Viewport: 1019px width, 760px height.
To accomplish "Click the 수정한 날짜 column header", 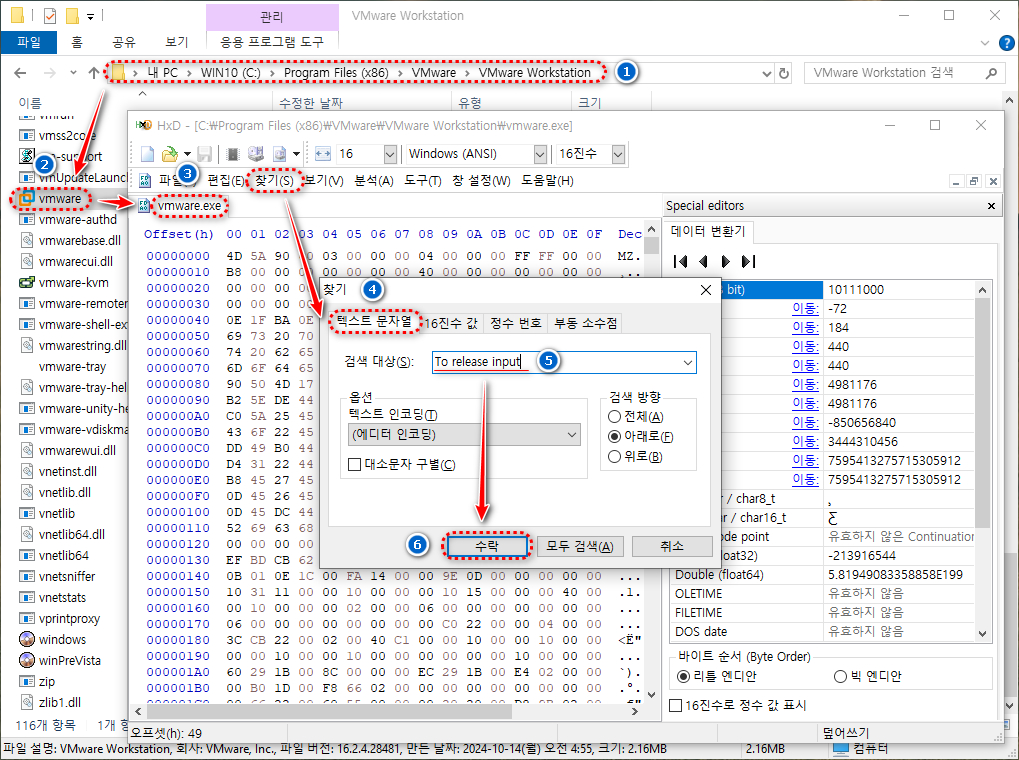I will click(x=311, y=103).
